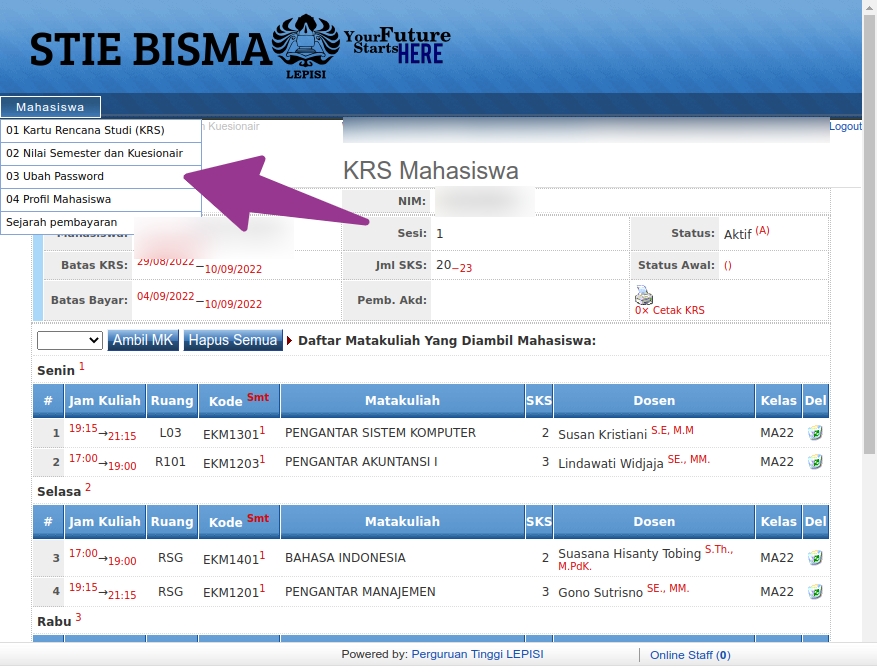877x666 pixels.
Task: Click the course code EKM1401
Action: point(231,559)
